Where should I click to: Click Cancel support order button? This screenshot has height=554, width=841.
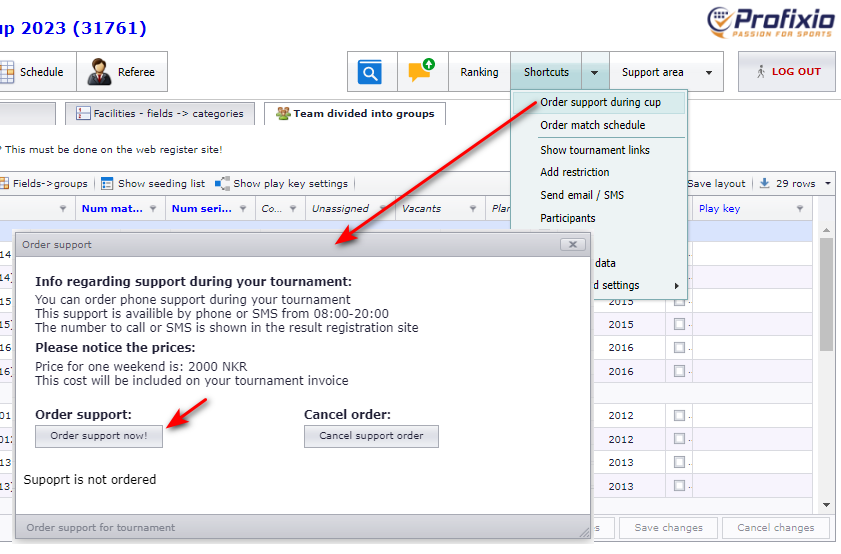pyautogui.click(x=371, y=436)
